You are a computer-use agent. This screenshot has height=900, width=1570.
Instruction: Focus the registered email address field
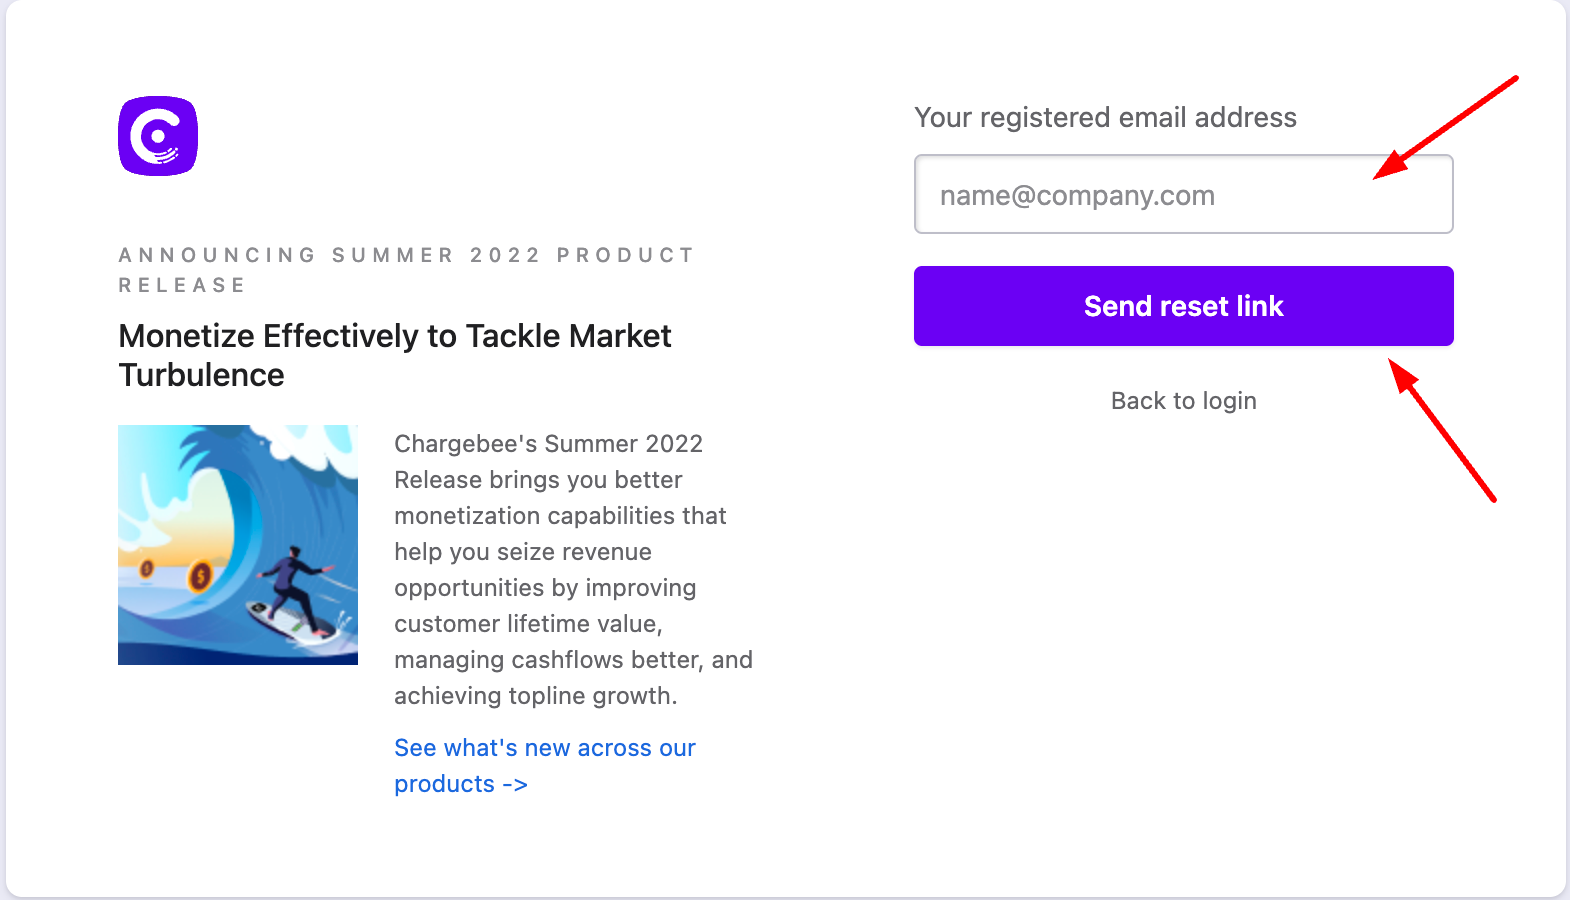tap(1183, 195)
